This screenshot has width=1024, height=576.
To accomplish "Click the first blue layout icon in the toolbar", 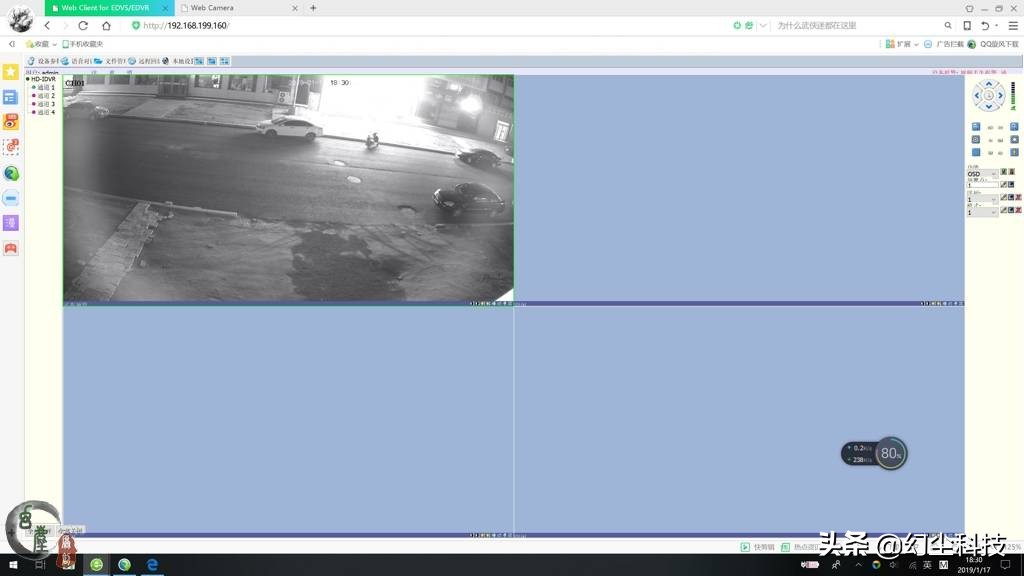I will coord(199,61).
